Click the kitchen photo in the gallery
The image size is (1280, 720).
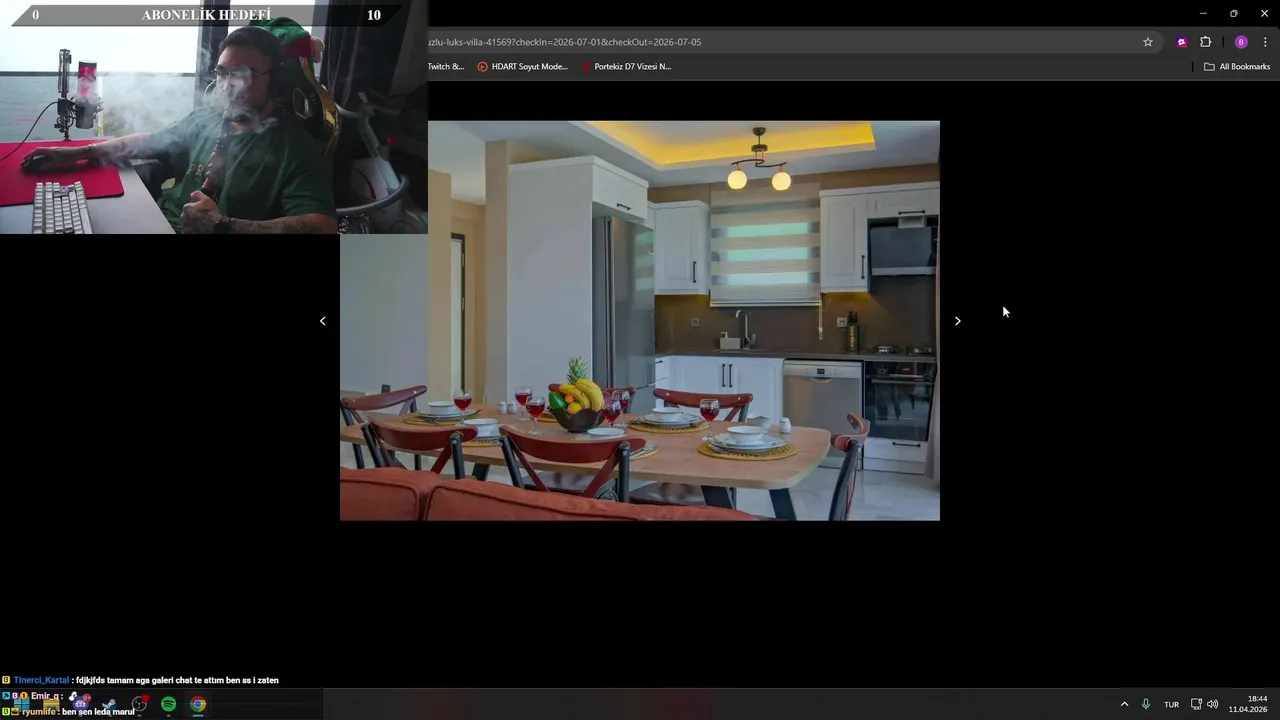(640, 320)
